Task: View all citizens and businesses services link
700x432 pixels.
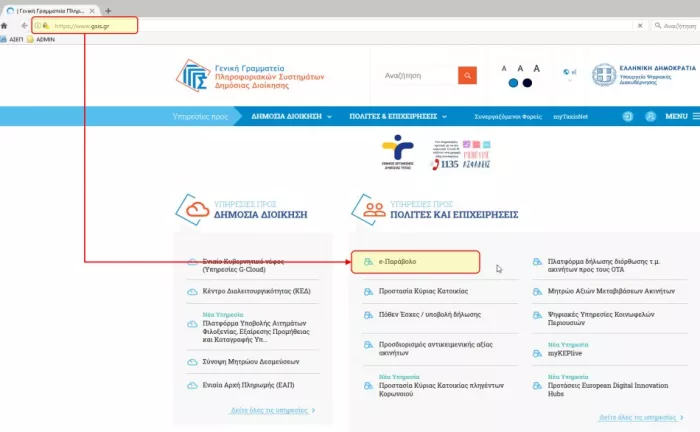Action: [641, 417]
